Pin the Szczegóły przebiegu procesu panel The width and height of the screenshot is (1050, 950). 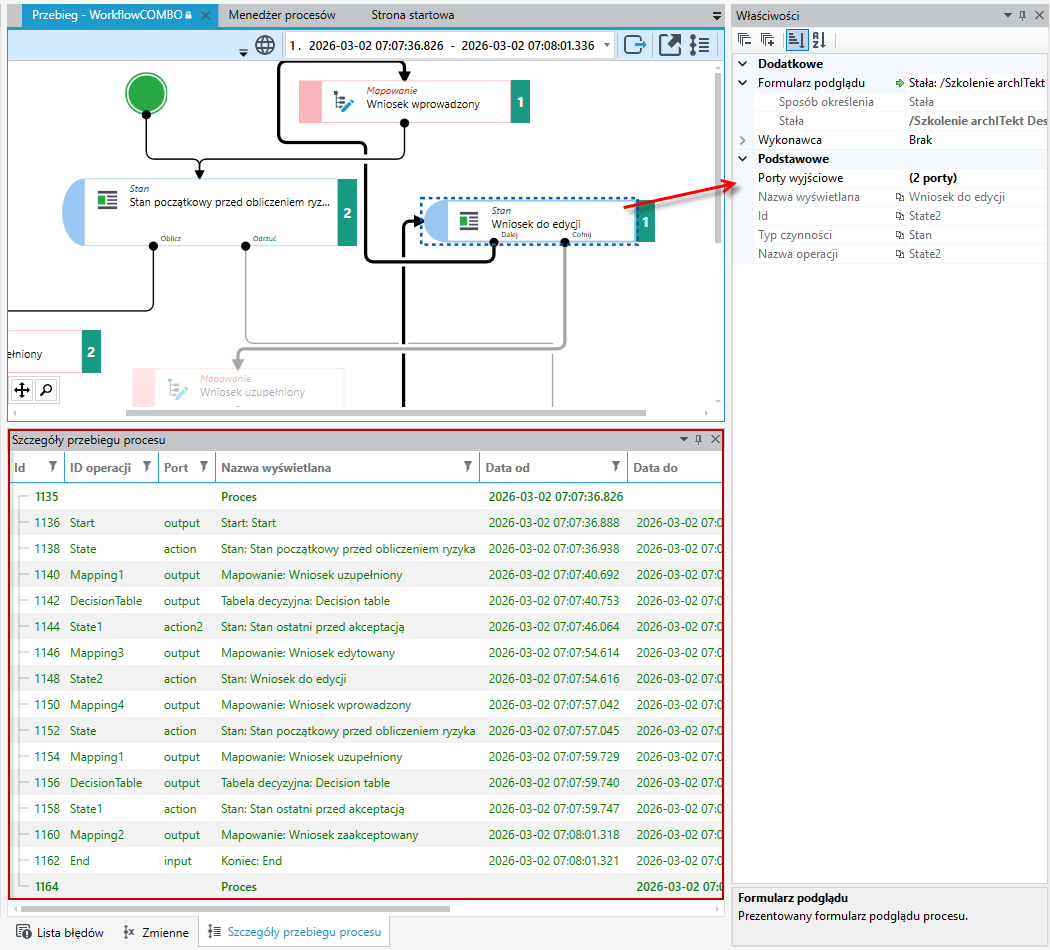pos(698,439)
